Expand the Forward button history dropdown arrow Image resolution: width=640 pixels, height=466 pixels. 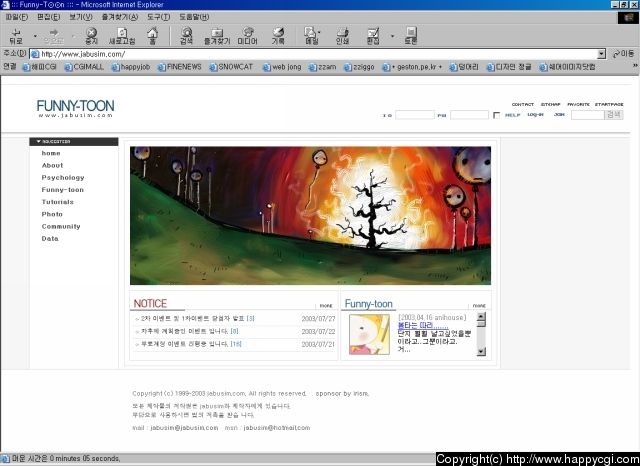(73, 36)
